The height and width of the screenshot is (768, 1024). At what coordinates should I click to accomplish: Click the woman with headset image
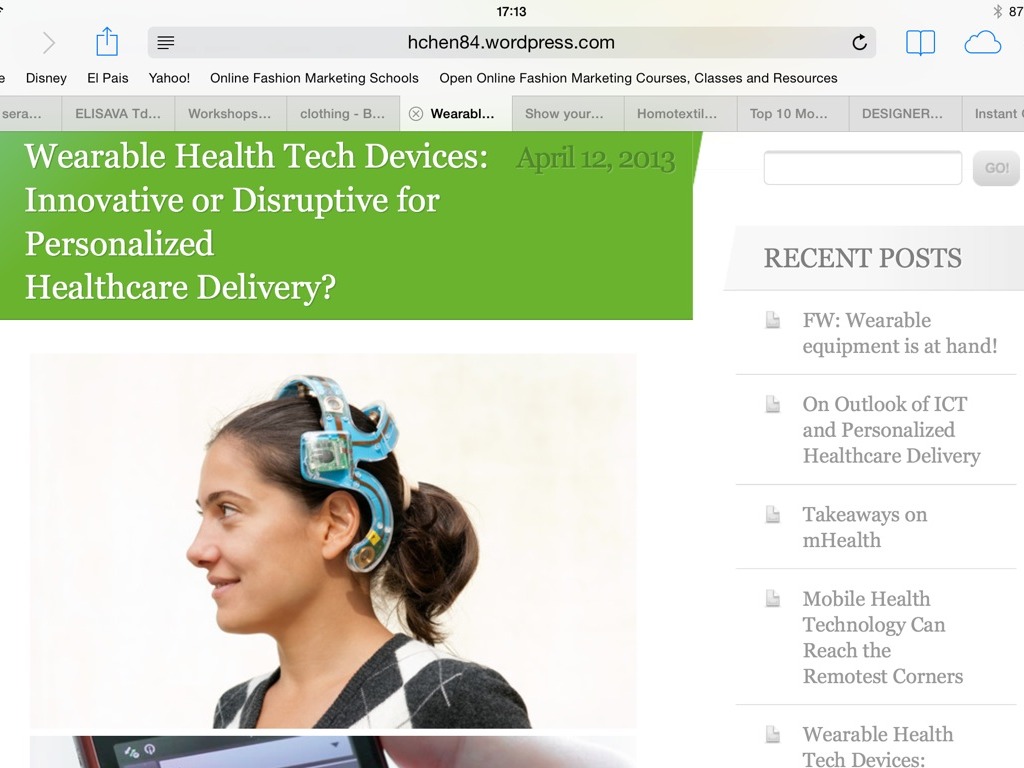pos(333,541)
